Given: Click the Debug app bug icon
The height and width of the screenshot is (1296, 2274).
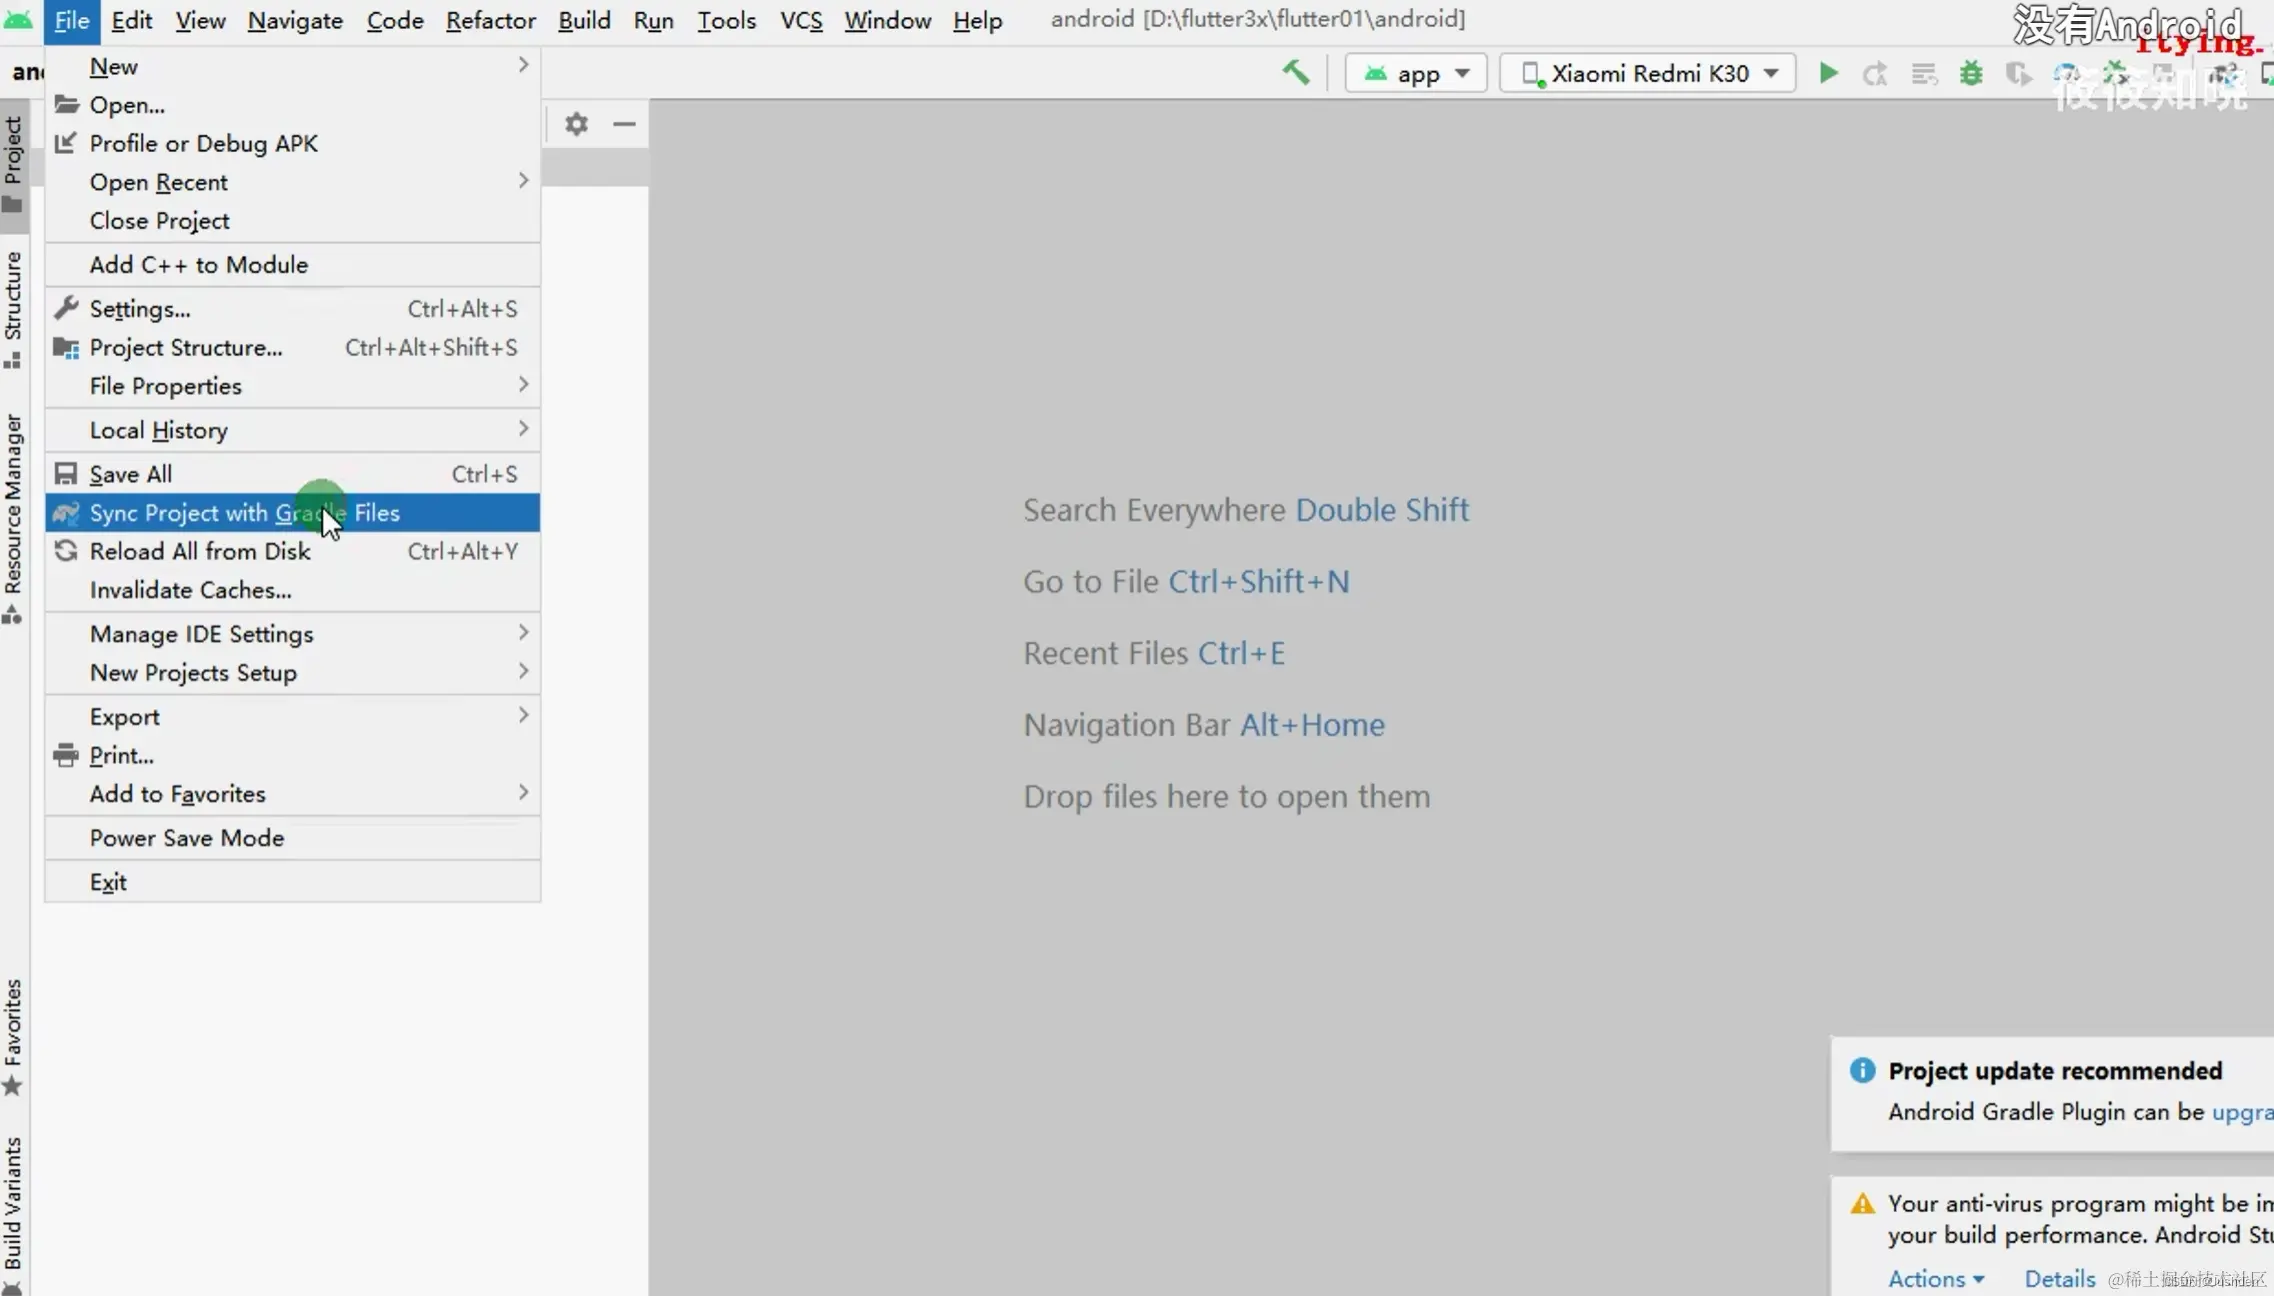Looking at the screenshot, I should coord(1970,73).
